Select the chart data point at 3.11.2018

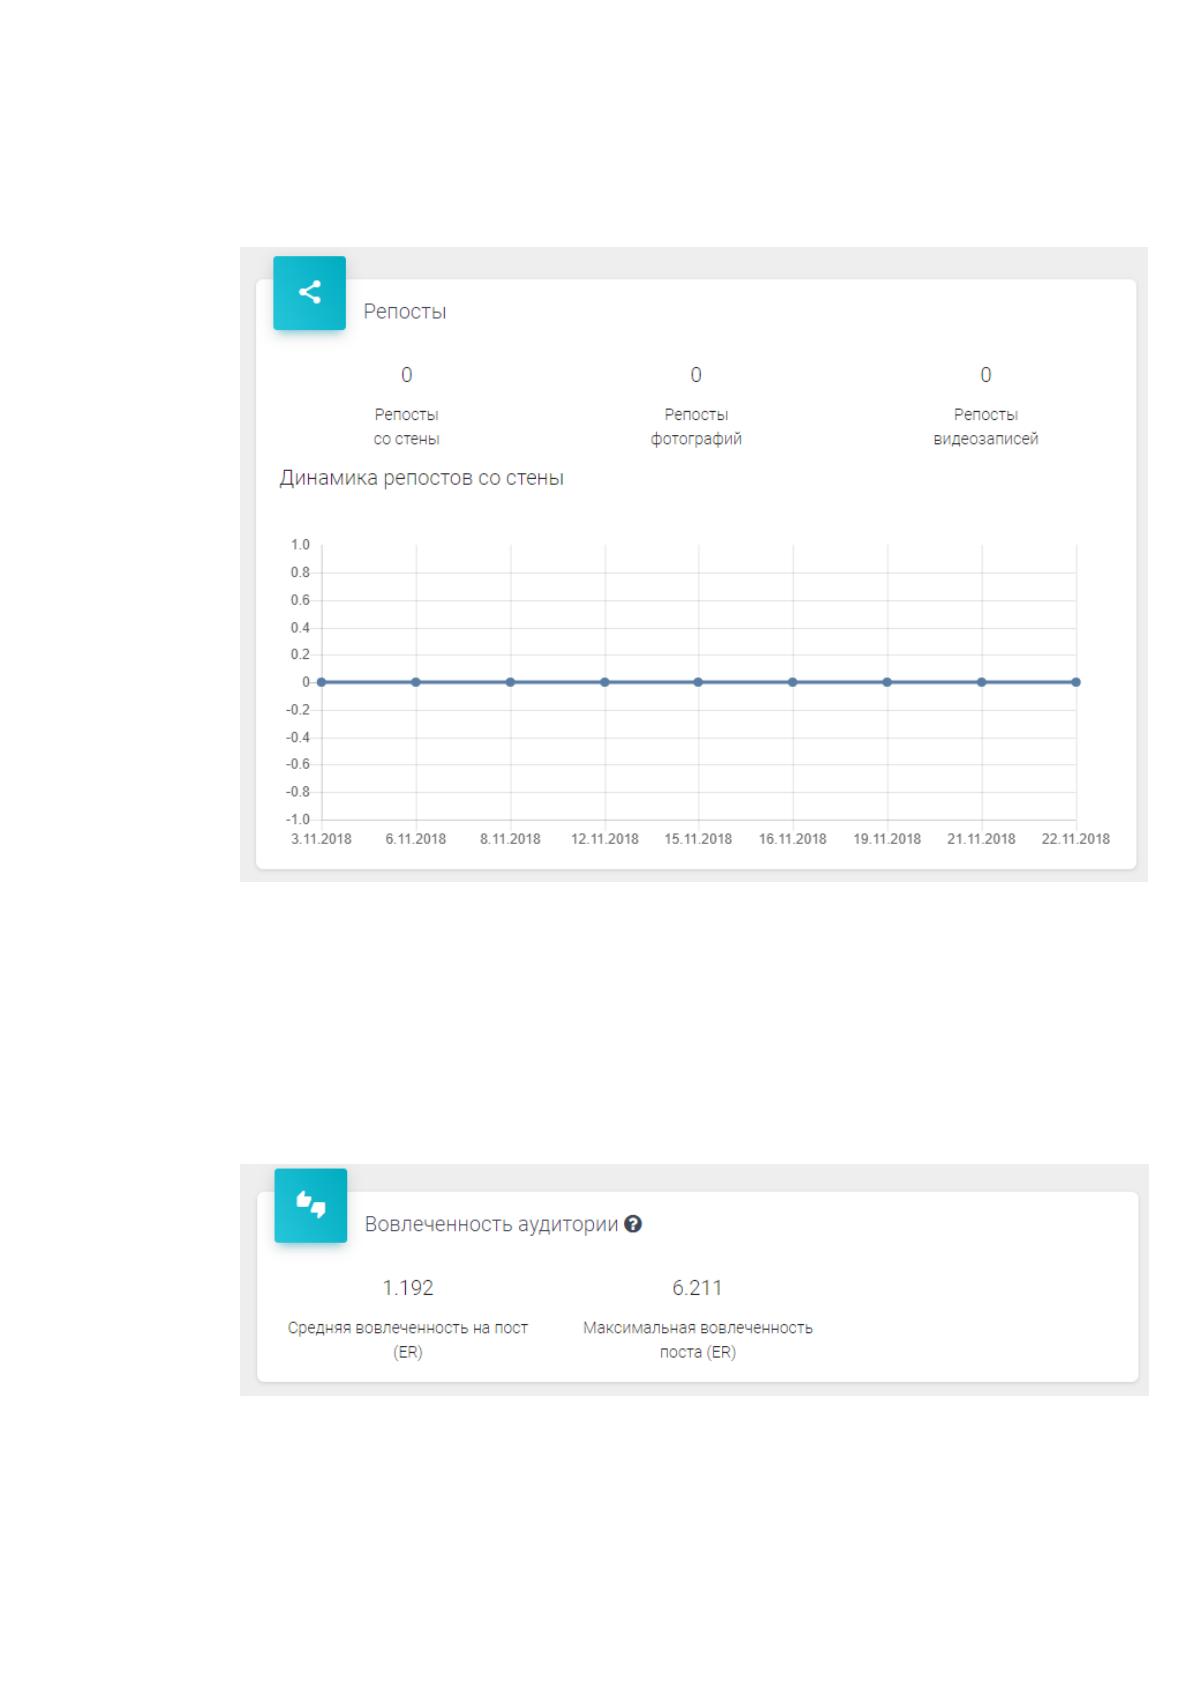[x=322, y=682]
